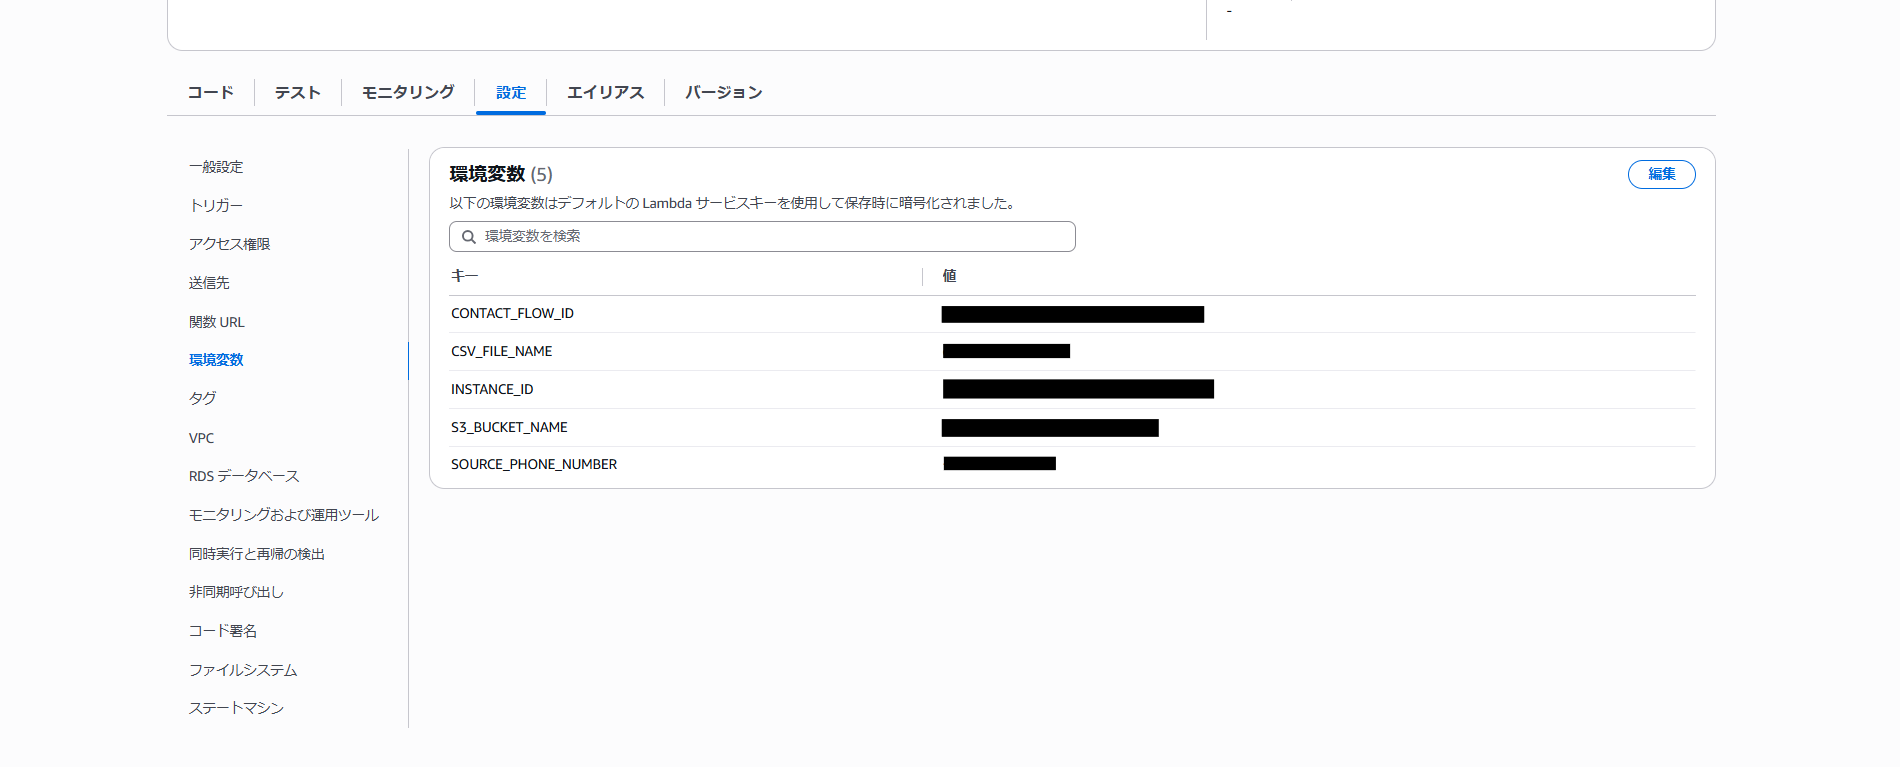
Task: Open the エイリアス tab
Action: (x=605, y=93)
